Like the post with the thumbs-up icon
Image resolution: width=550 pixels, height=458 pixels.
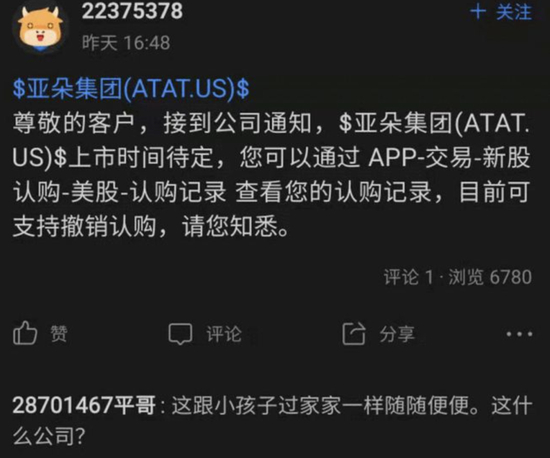(x=25, y=333)
